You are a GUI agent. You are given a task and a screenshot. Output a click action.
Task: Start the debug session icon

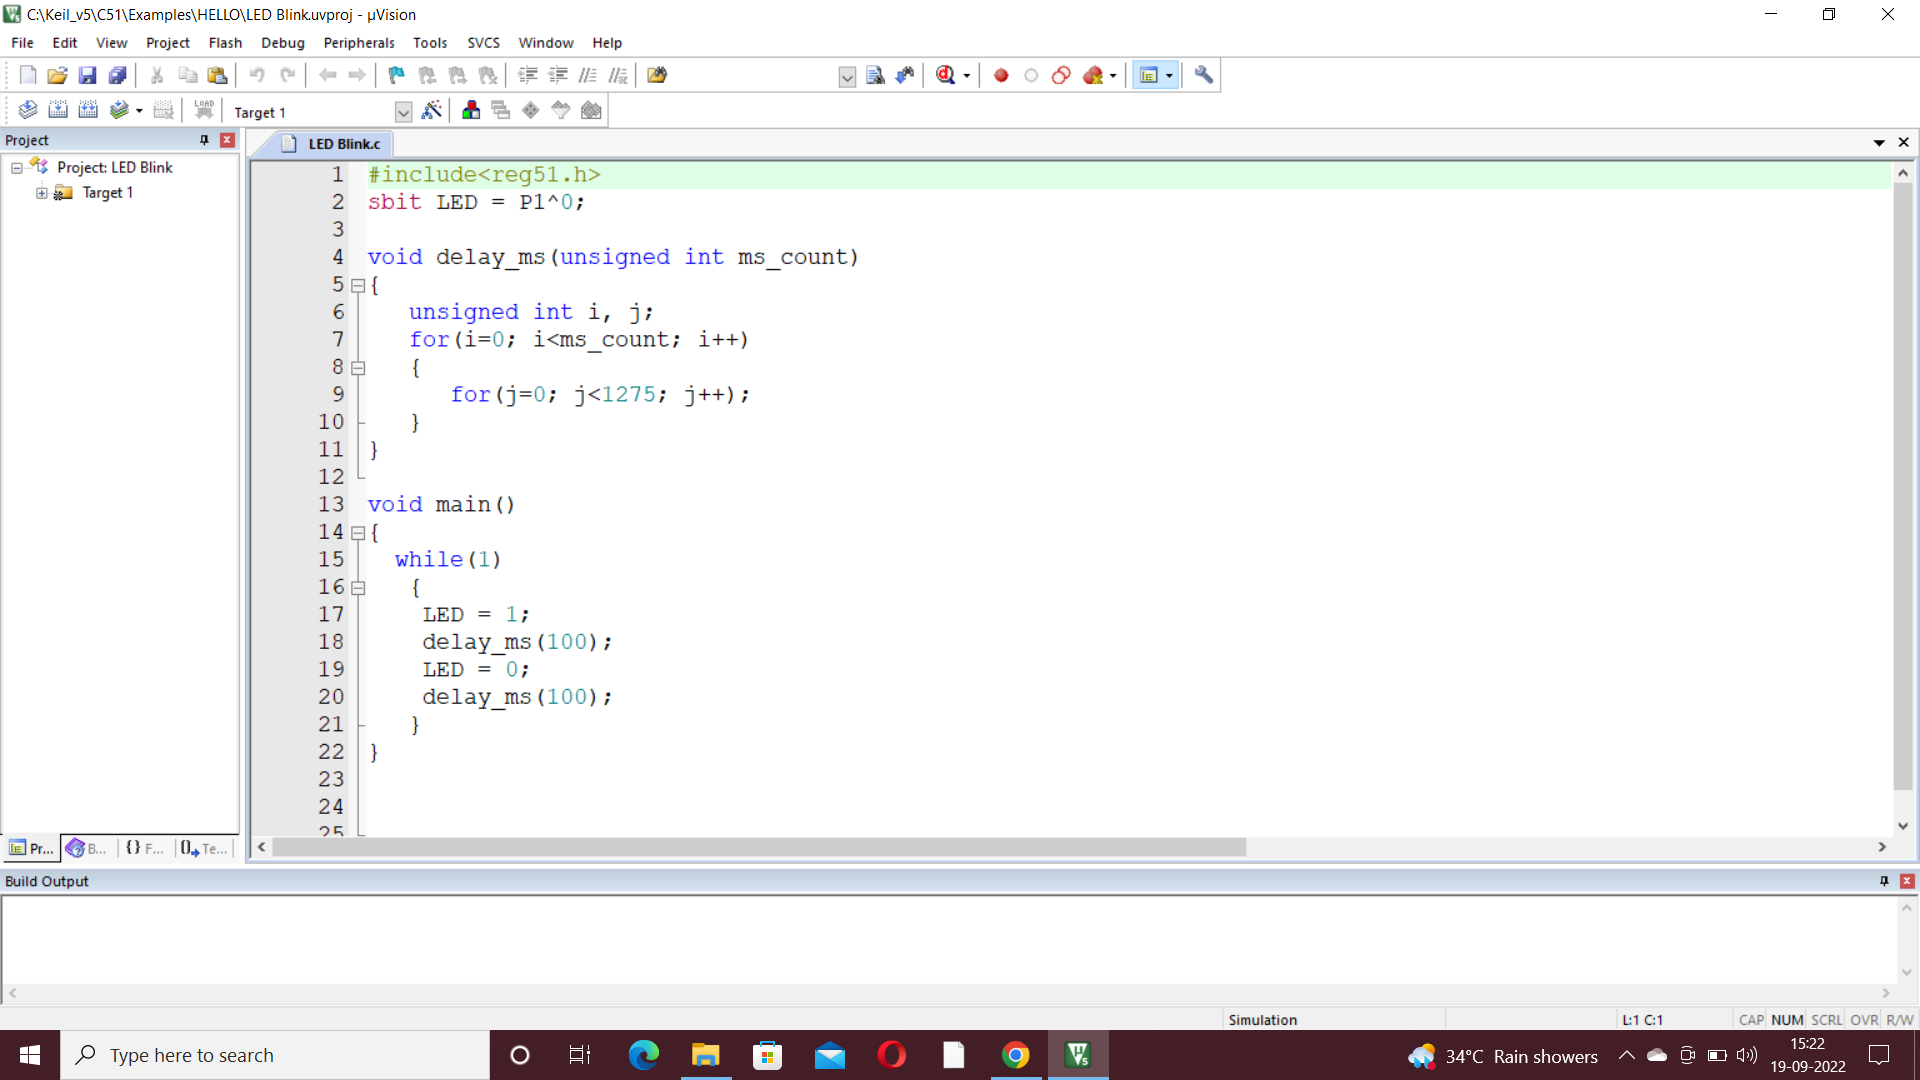(x=946, y=75)
